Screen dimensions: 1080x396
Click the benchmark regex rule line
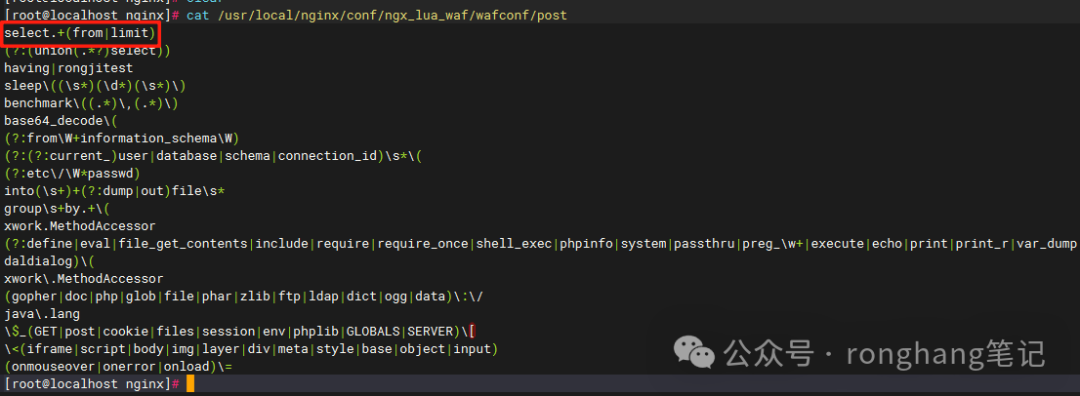(x=92, y=104)
